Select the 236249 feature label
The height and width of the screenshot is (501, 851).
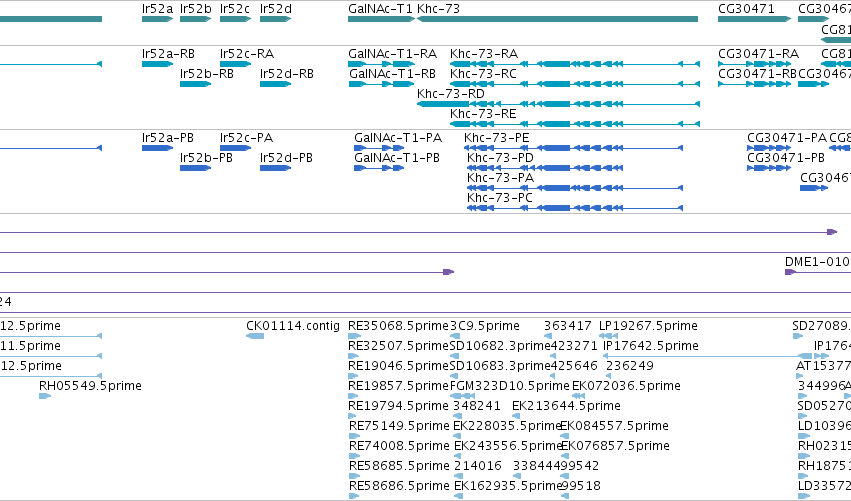630,366
